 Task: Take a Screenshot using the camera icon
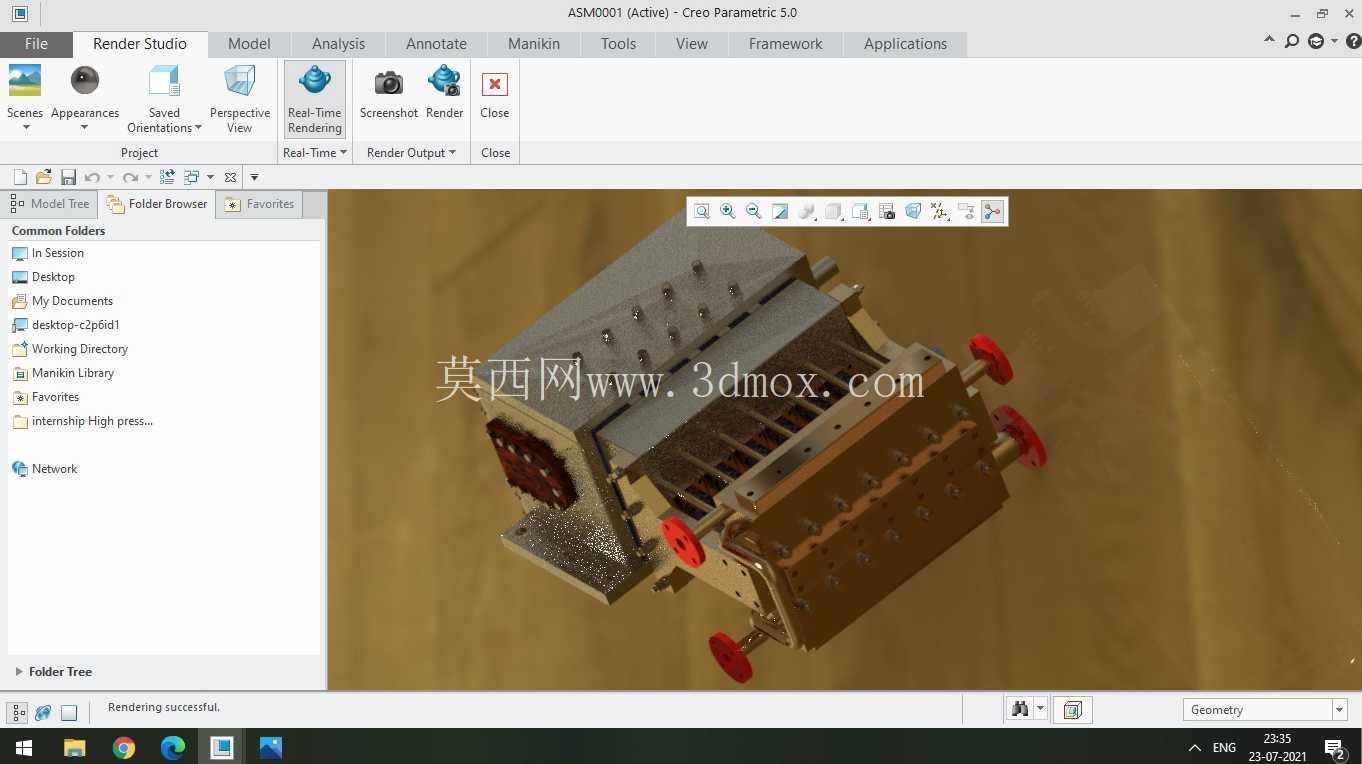click(389, 81)
